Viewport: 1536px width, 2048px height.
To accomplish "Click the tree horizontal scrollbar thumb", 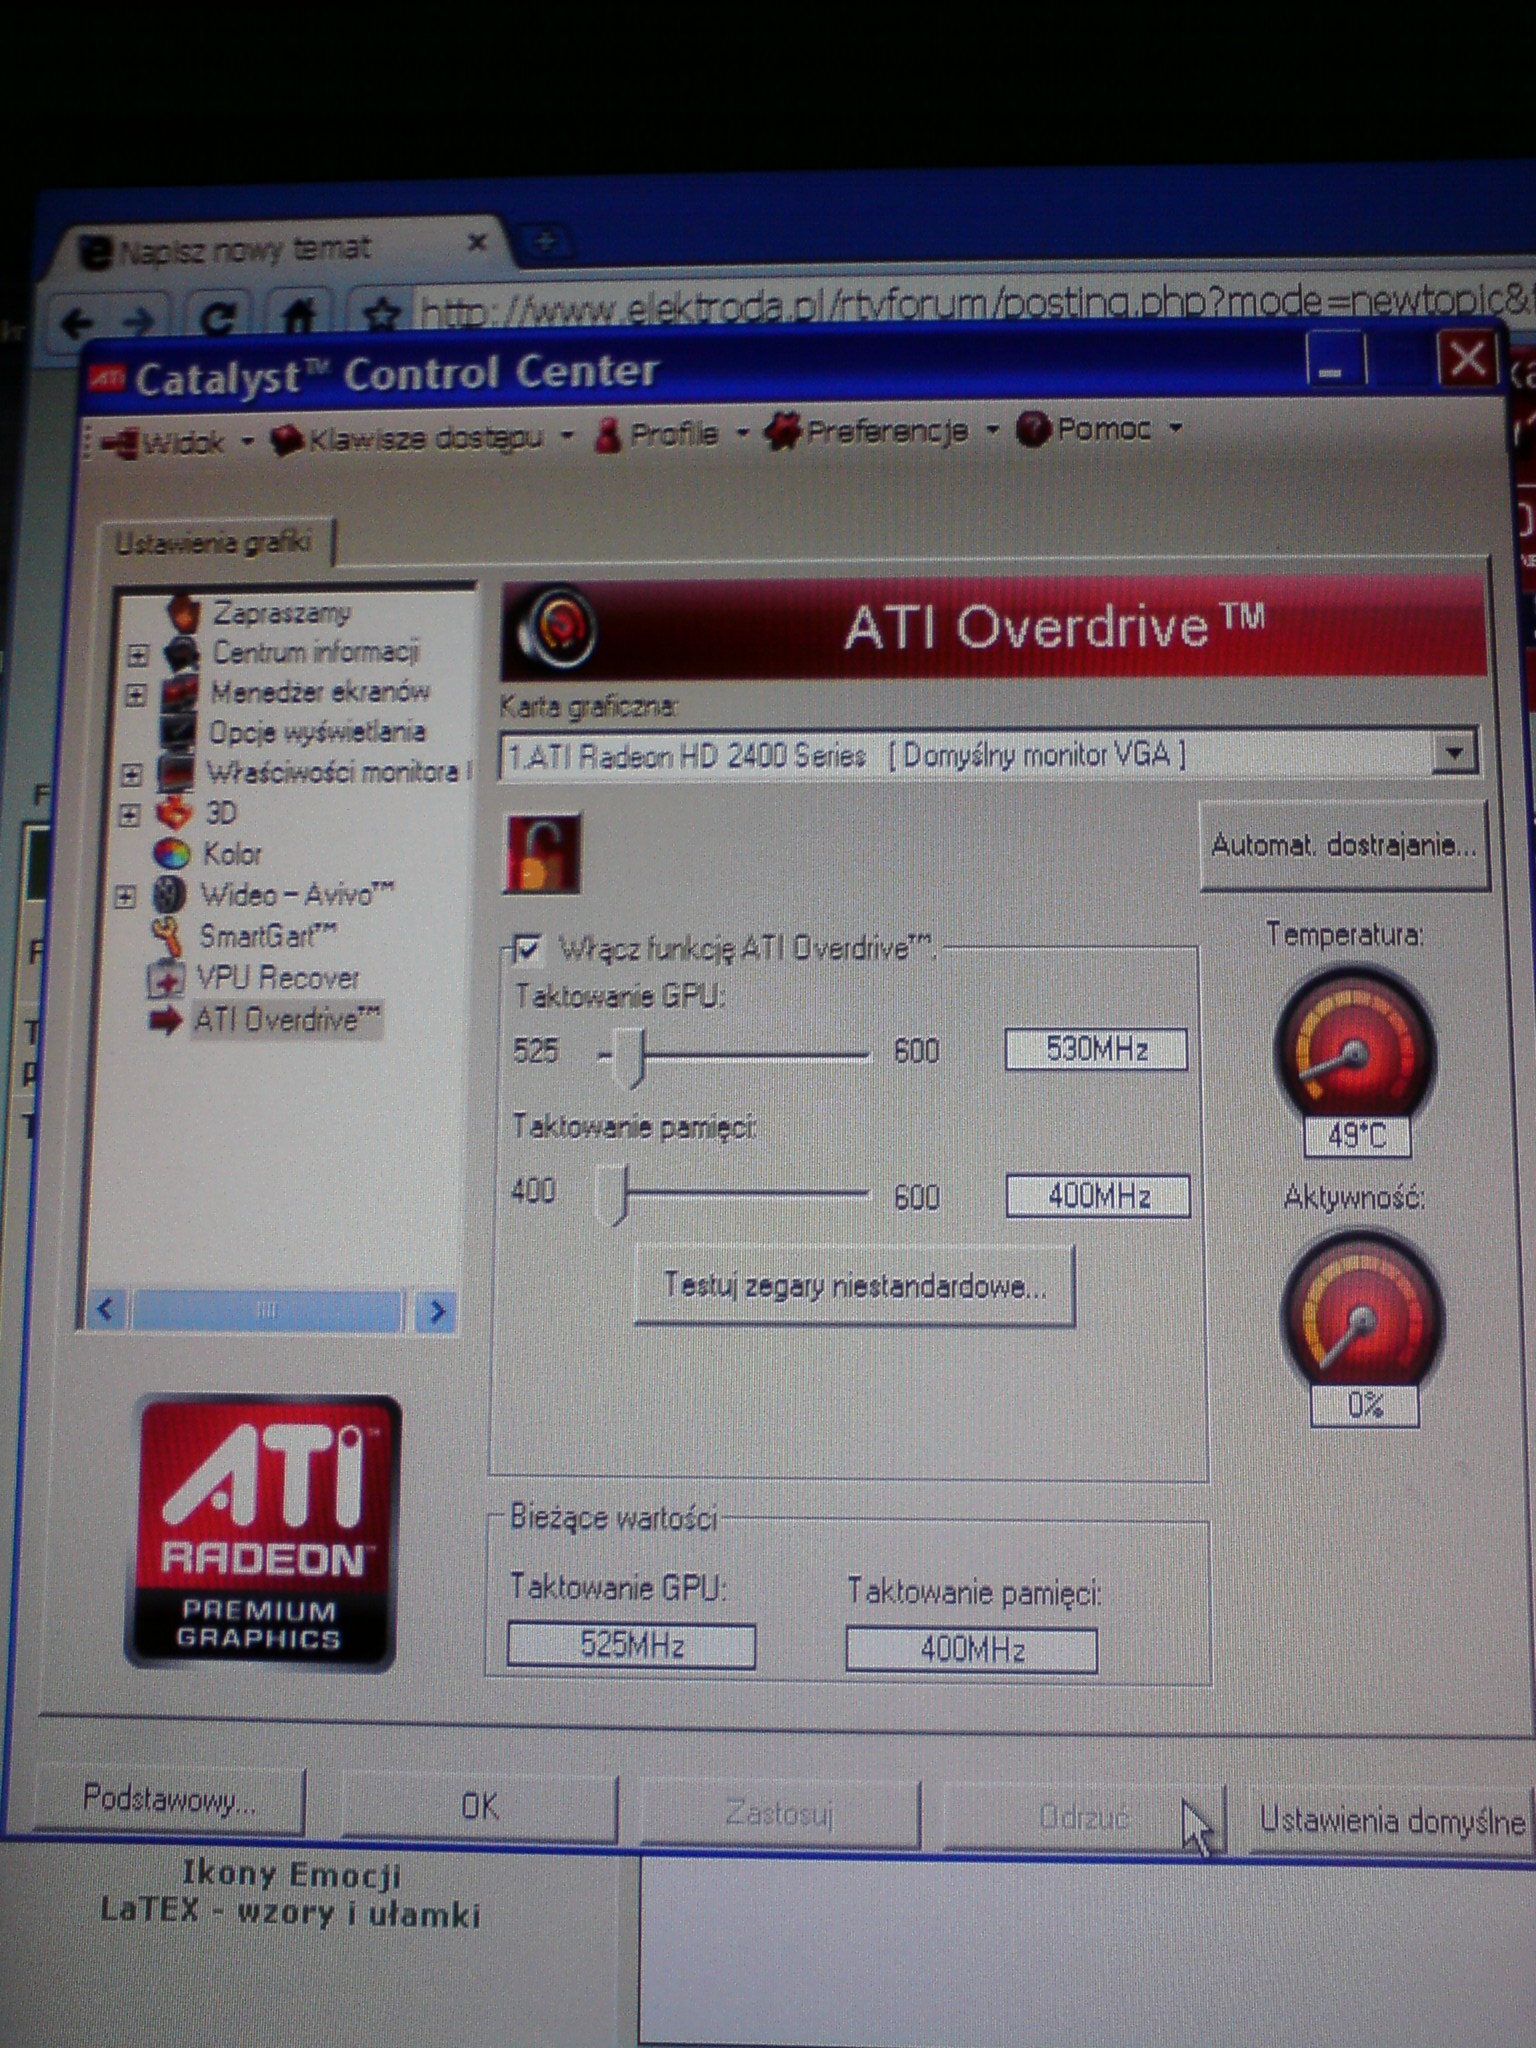I will coord(267,1311).
